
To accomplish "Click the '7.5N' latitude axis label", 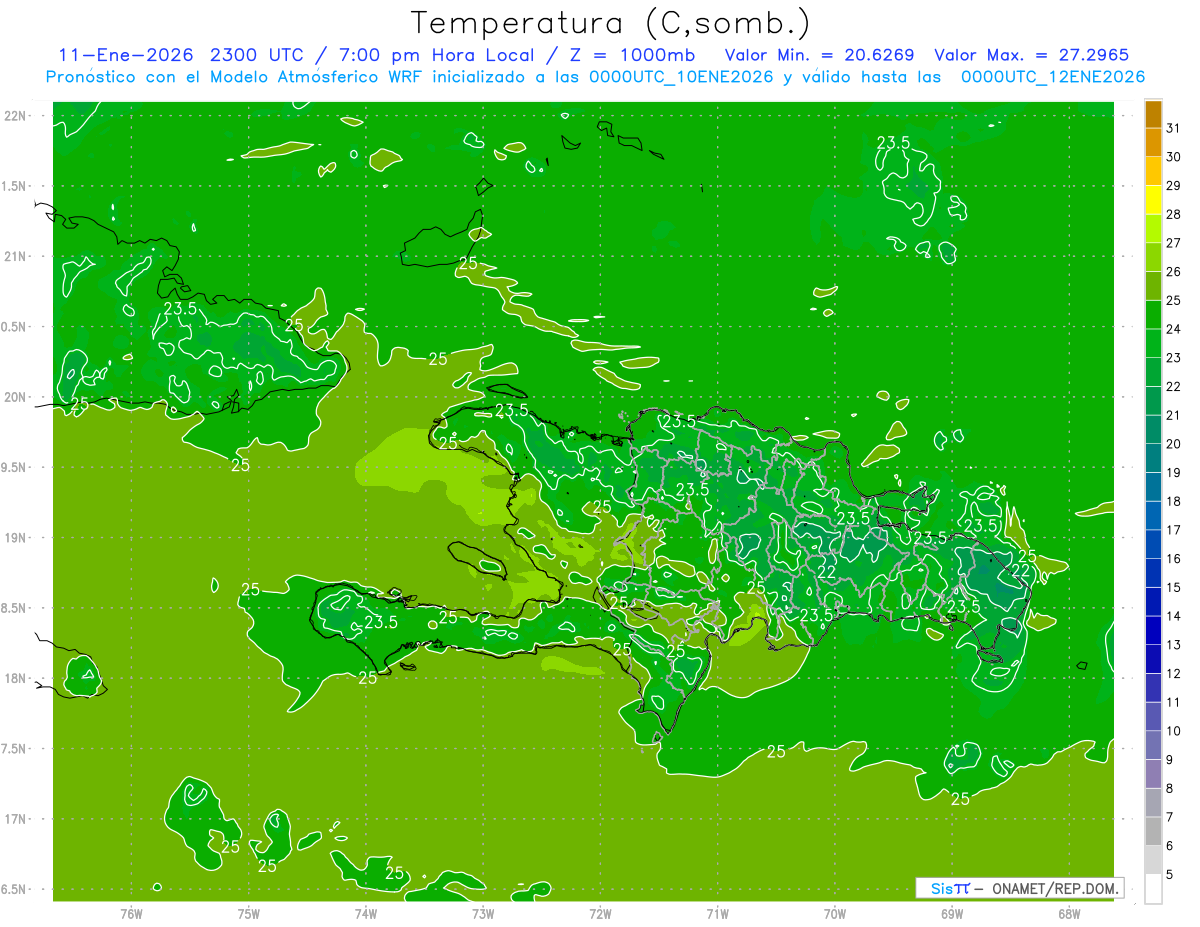I will pos(14,749).
